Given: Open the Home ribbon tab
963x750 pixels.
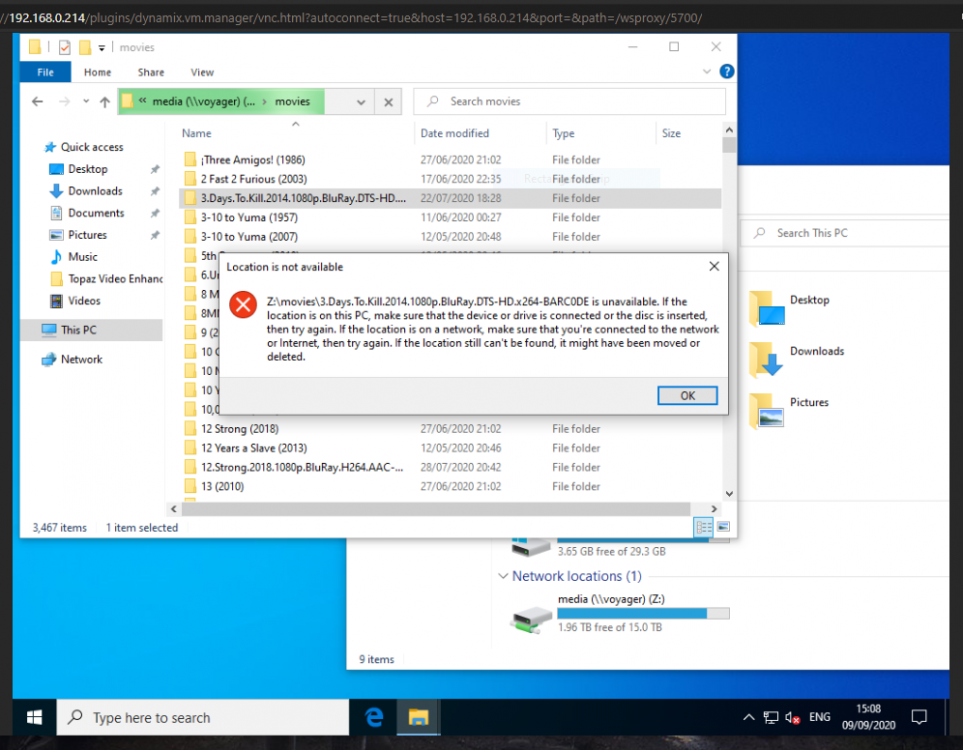Looking at the screenshot, I should point(97,72).
